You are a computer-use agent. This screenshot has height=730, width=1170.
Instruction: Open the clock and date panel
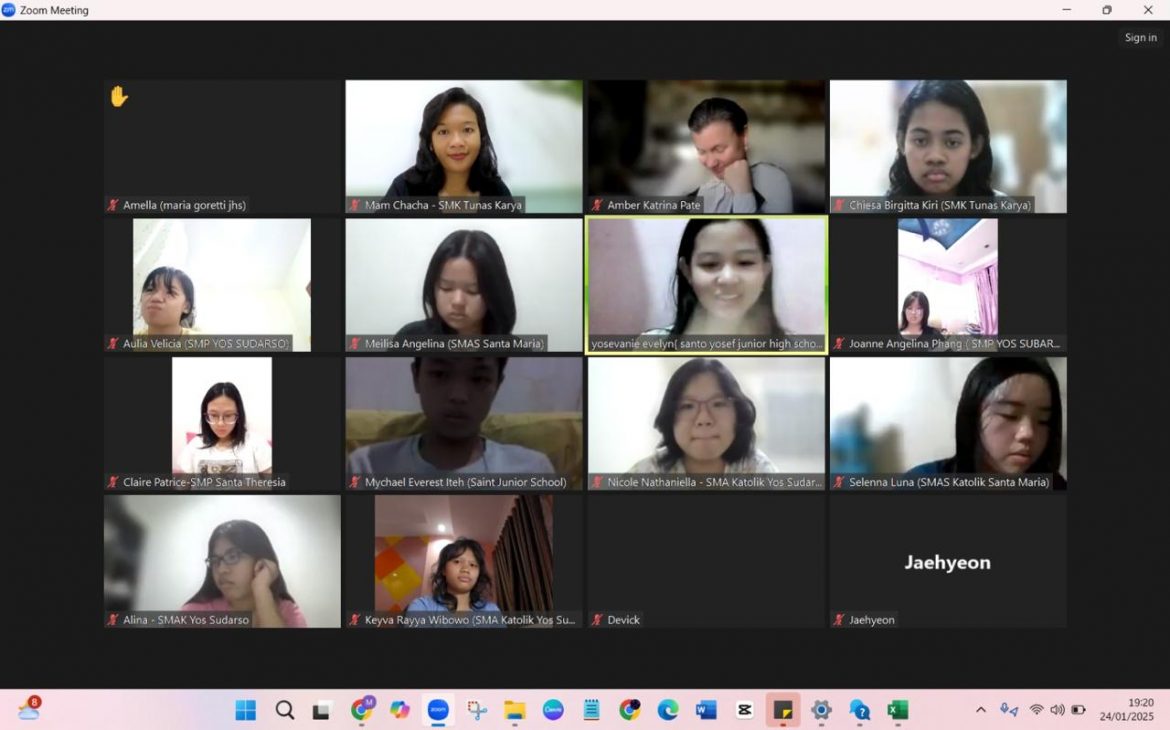[x=1126, y=710]
